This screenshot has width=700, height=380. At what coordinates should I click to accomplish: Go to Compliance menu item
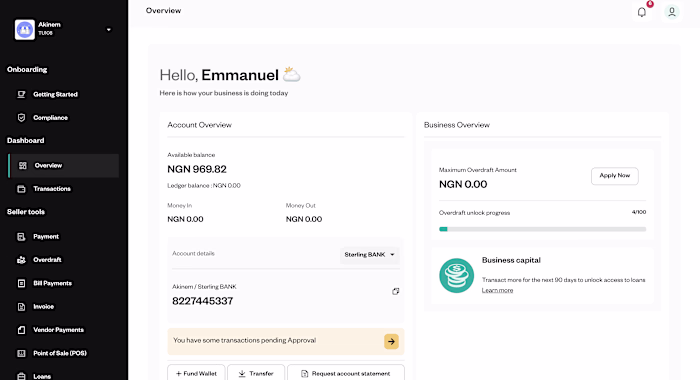point(50,117)
